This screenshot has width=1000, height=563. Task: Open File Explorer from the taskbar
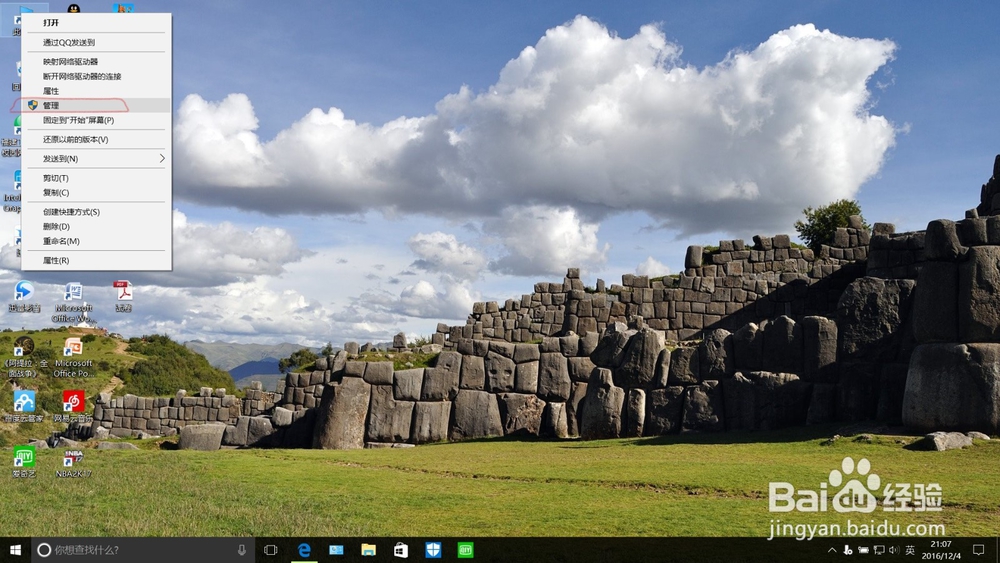tap(368, 550)
